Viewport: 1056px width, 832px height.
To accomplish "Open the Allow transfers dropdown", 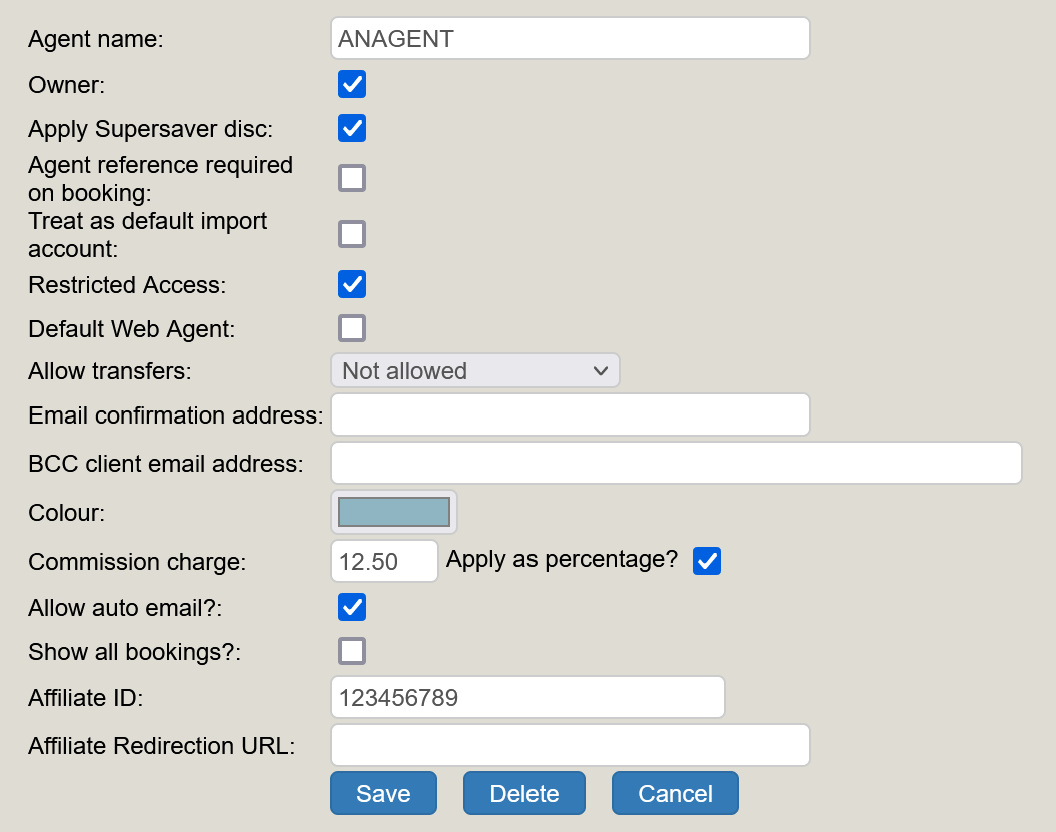I will pyautogui.click(x=475, y=370).
